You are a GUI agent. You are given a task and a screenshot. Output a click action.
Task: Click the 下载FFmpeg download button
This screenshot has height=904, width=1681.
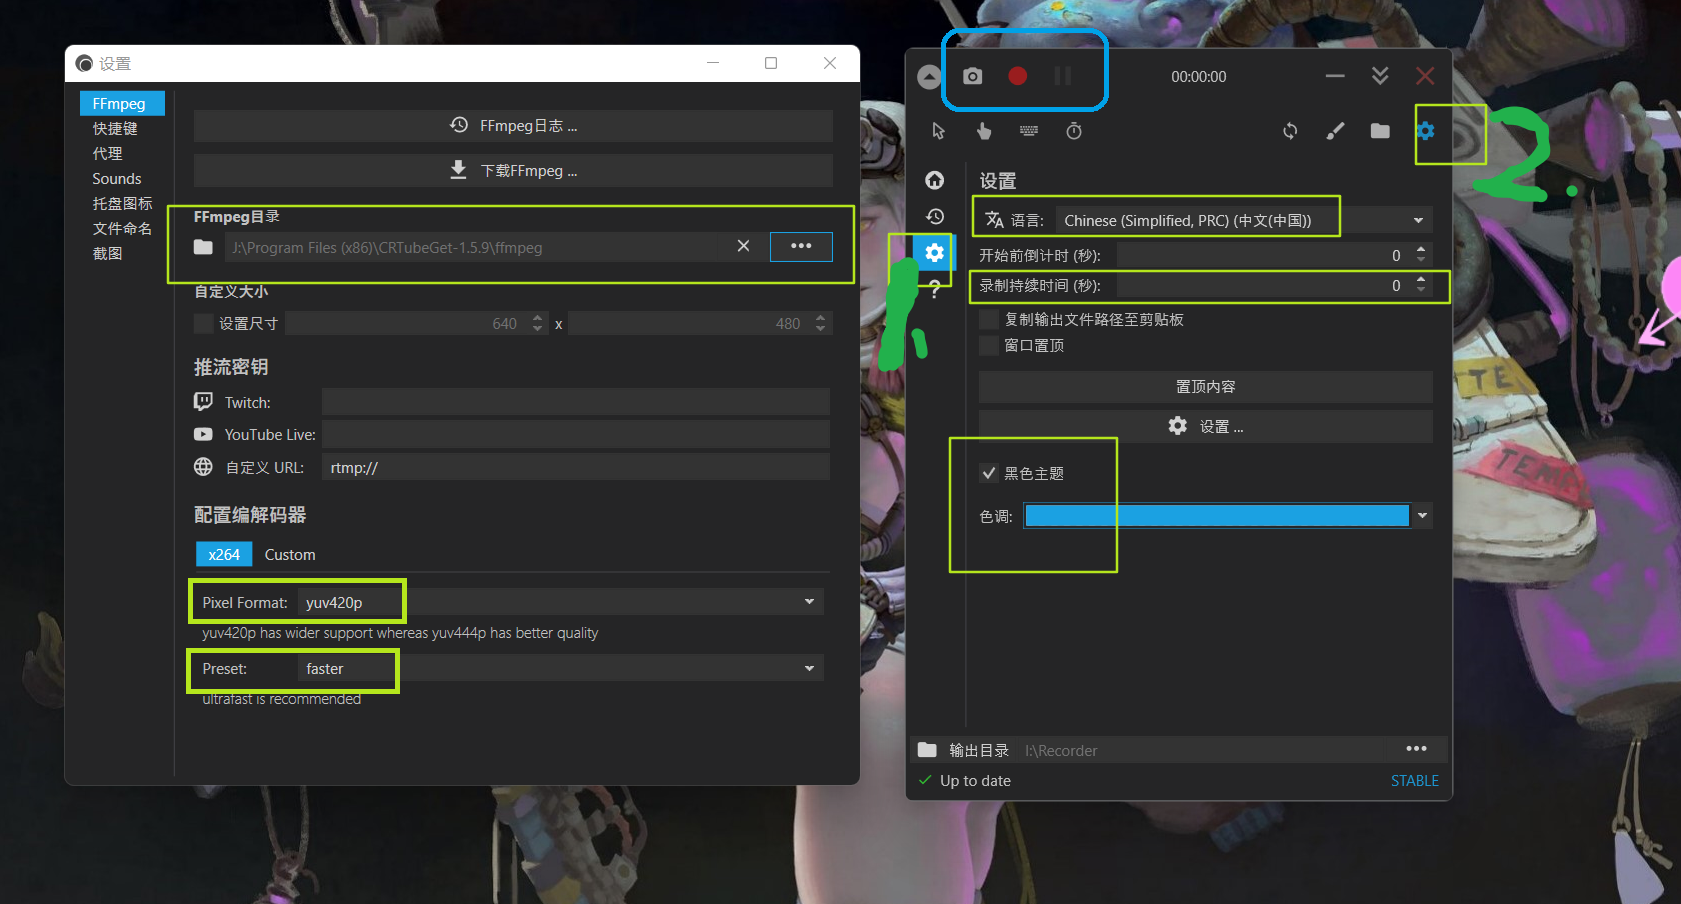click(x=513, y=170)
